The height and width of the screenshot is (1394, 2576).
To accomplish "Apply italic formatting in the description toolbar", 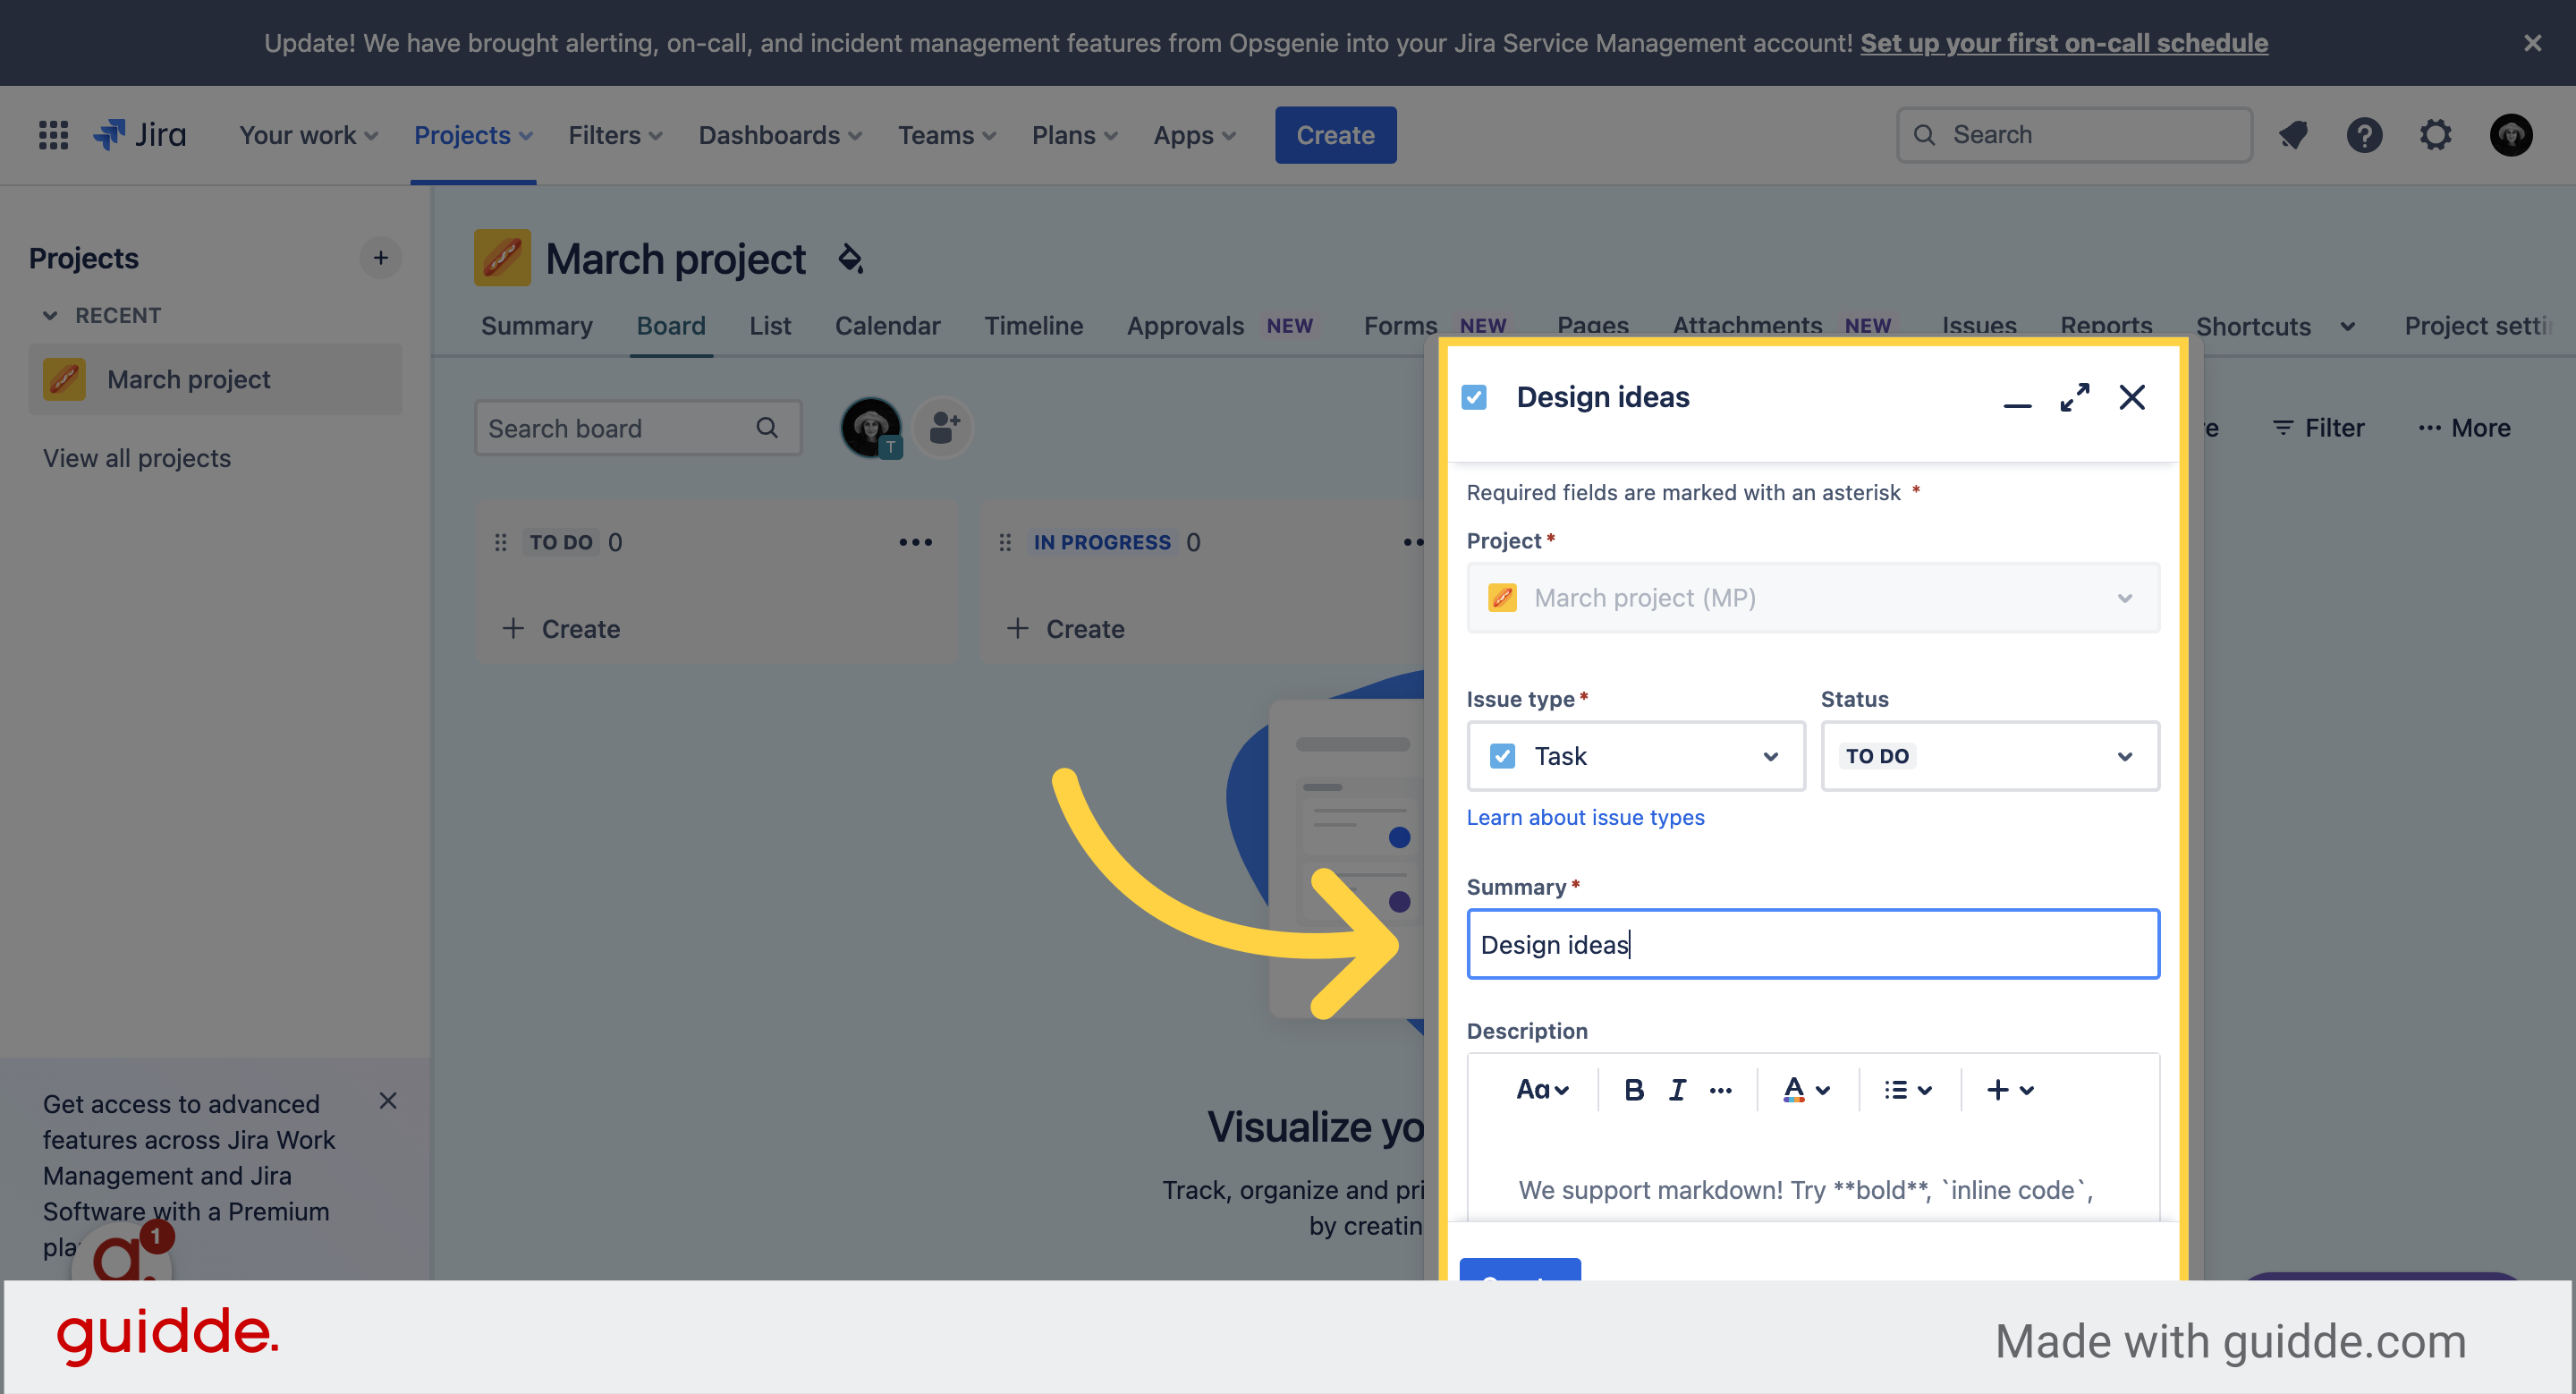I will tap(1677, 1089).
